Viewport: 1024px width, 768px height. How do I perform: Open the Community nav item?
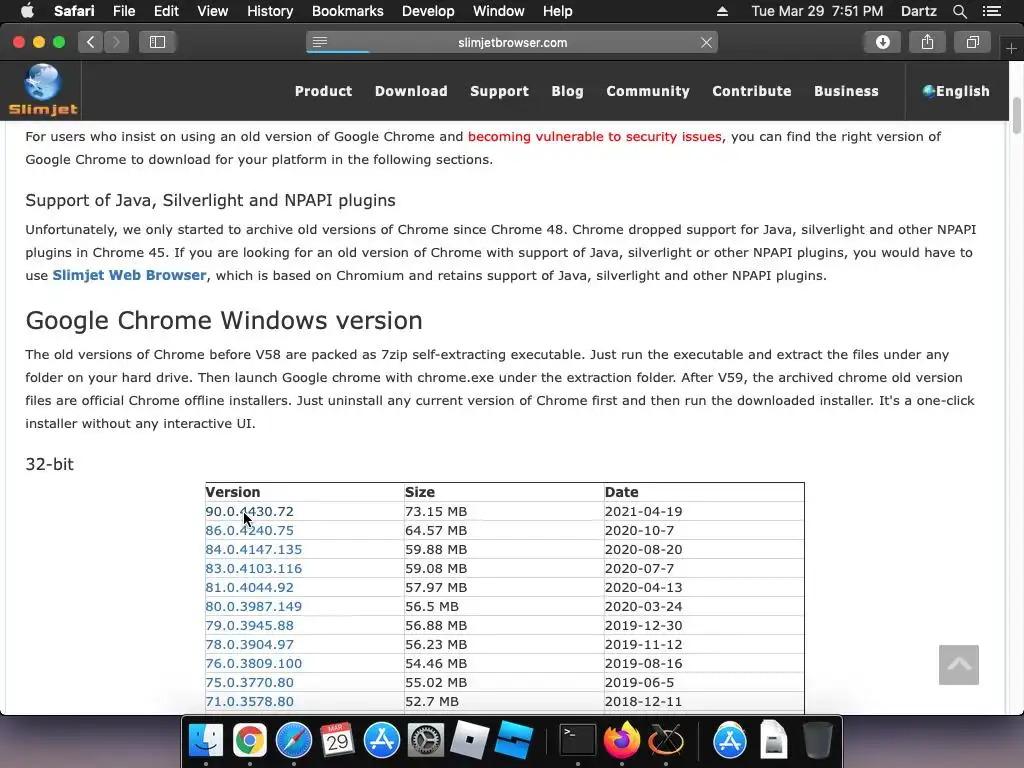tap(648, 91)
